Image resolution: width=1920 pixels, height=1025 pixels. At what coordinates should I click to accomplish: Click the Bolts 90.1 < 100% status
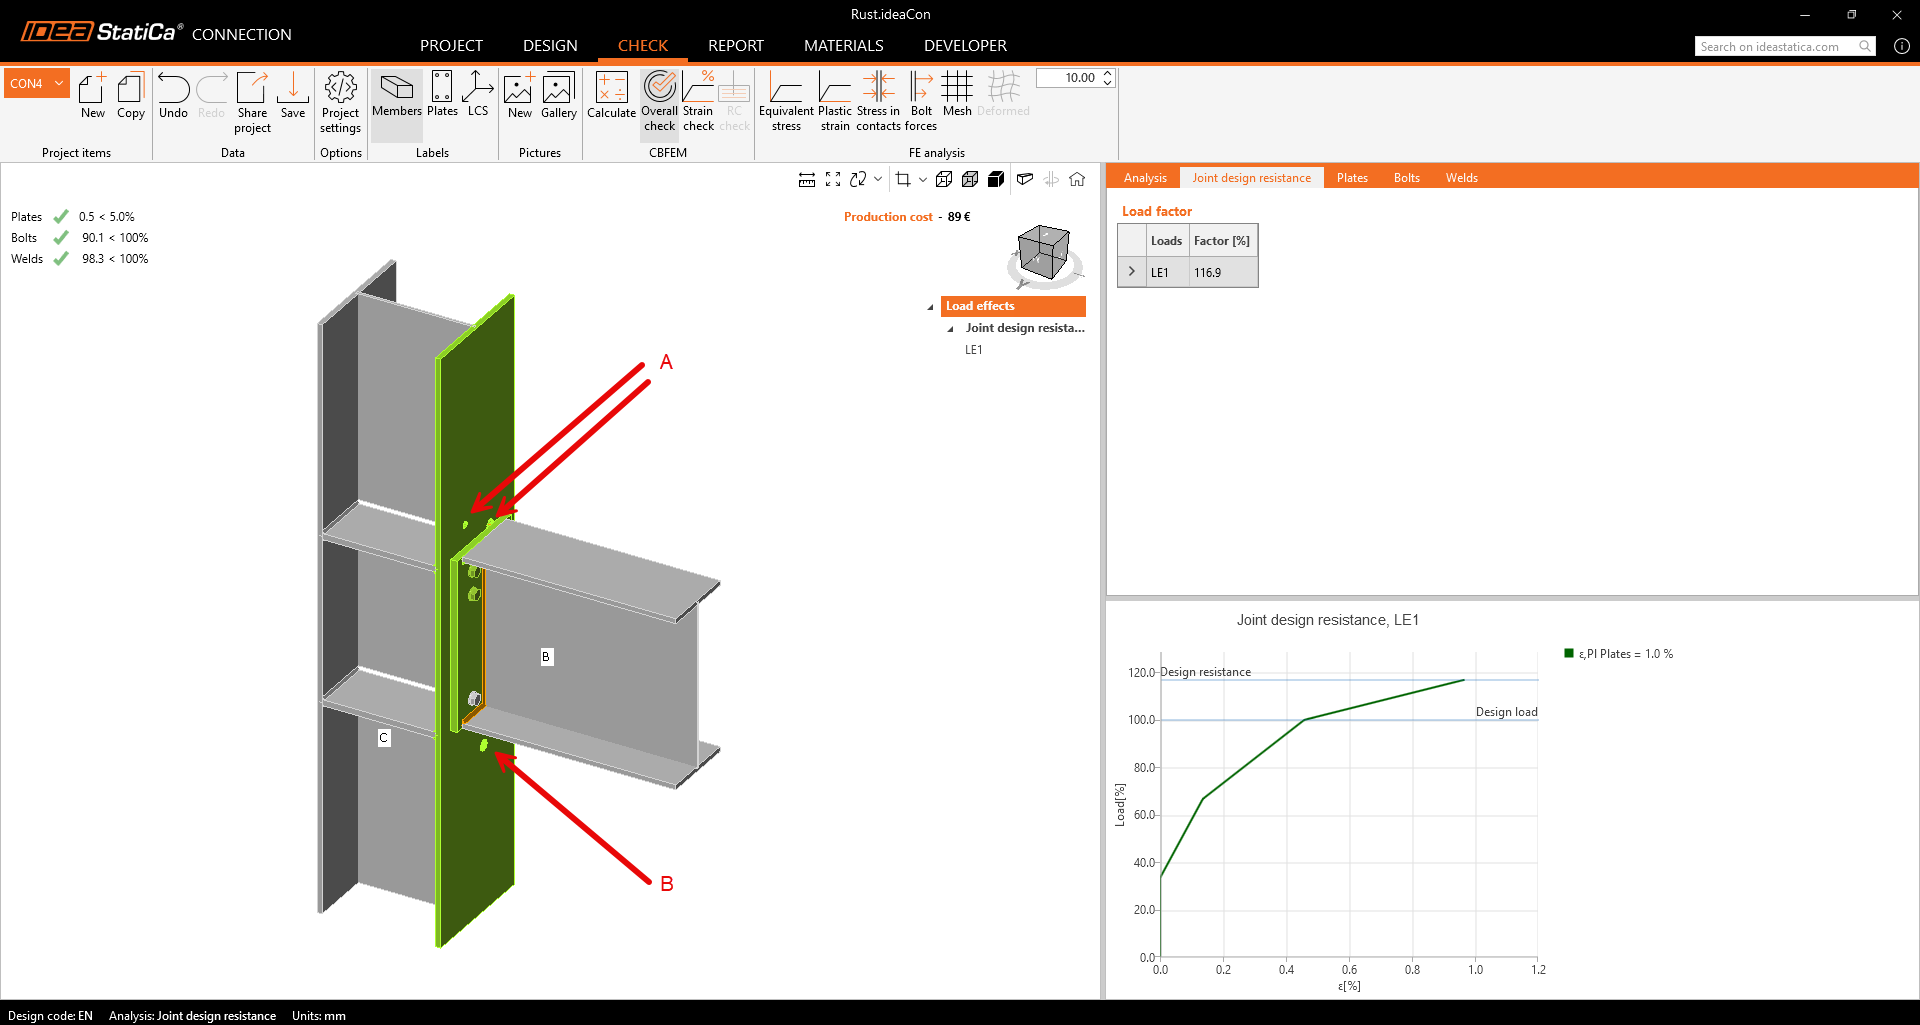(80, 238)
